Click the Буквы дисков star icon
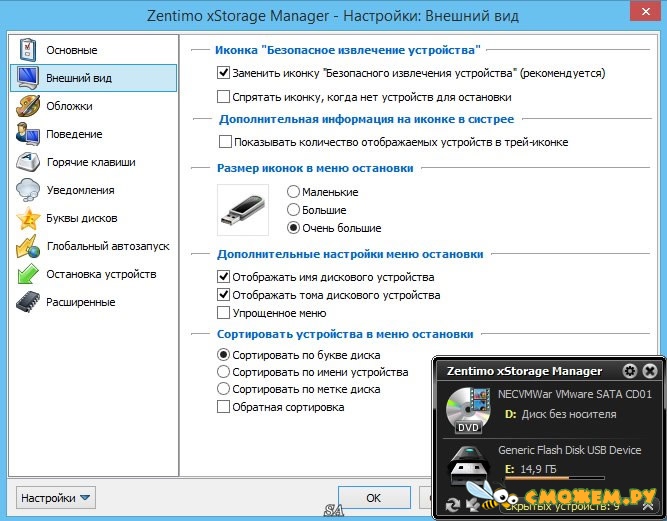The width and height of the screenshot is (667, 521). click(28, 218)
